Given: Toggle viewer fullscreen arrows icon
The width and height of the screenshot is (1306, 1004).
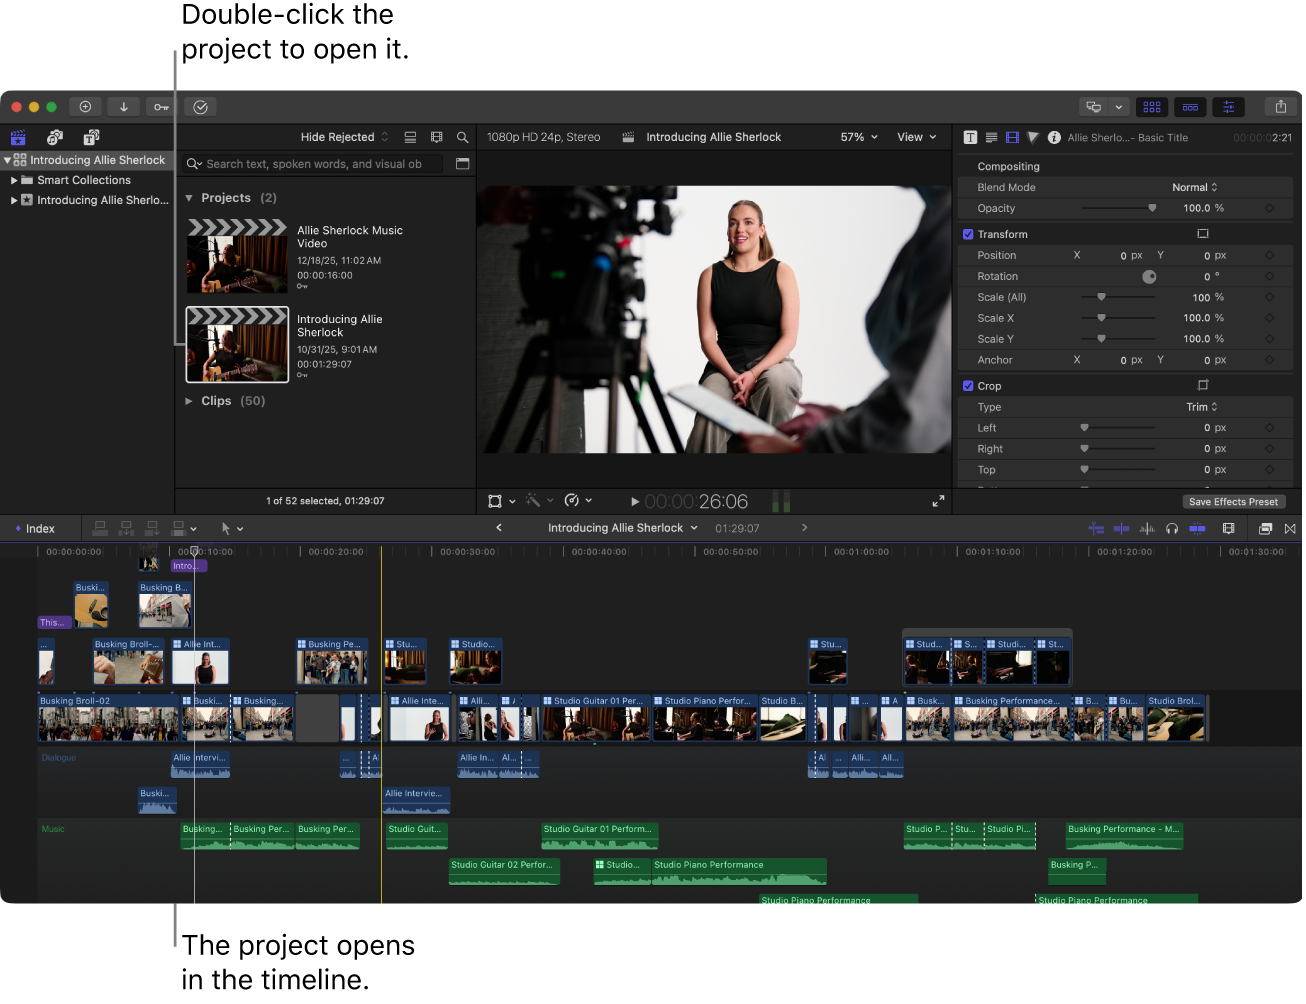Looking at the screenshot, I should [938, 502].
